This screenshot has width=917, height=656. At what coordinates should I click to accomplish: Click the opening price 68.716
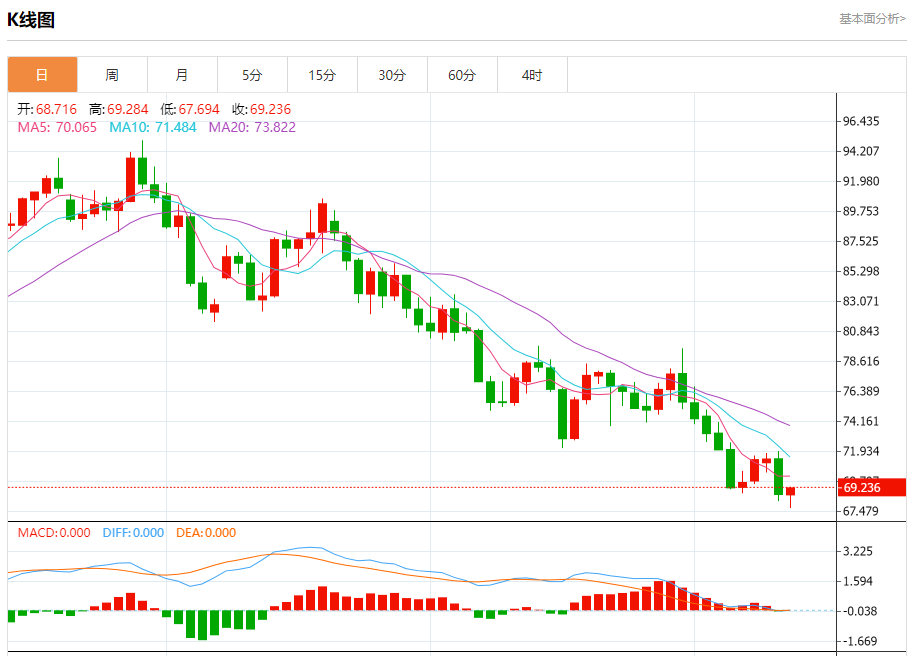56,109
